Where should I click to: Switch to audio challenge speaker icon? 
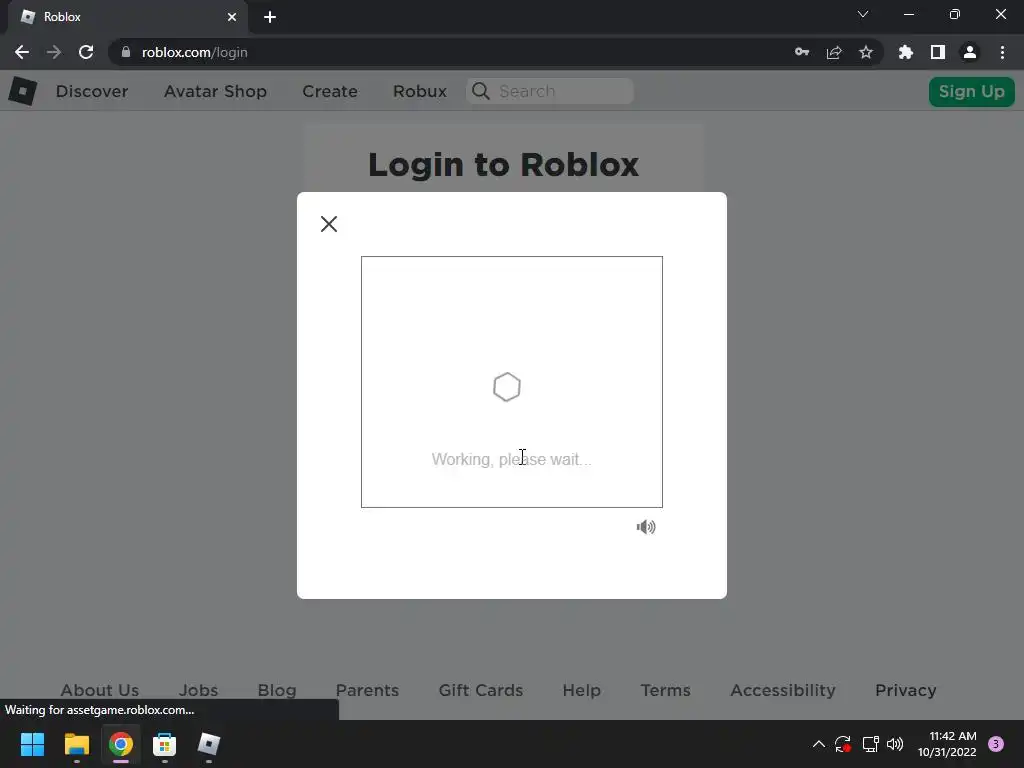[646, 527]
